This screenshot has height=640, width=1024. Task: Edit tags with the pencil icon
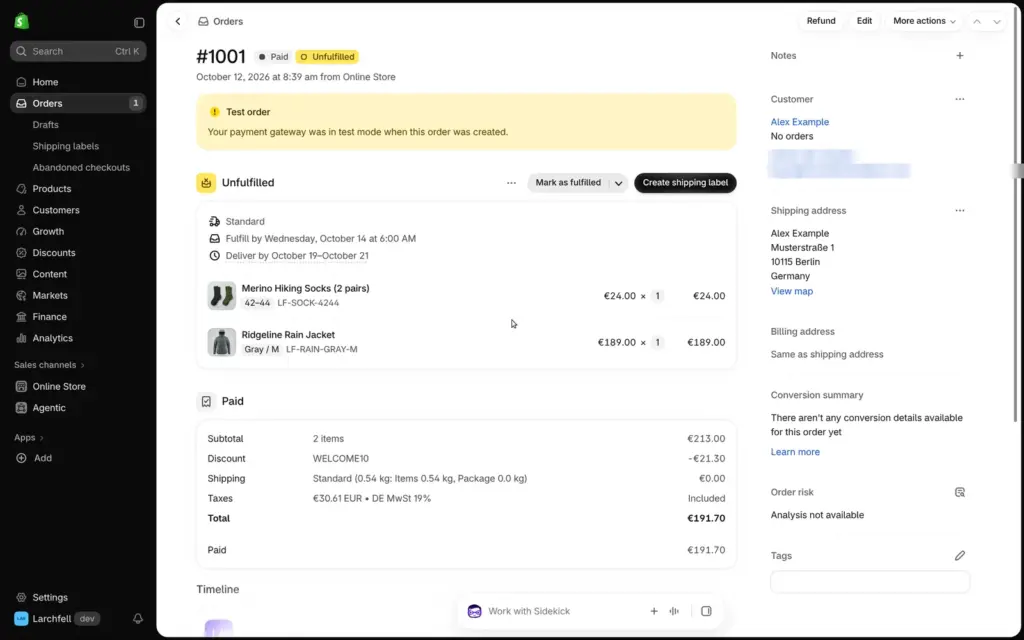point(960,556)
